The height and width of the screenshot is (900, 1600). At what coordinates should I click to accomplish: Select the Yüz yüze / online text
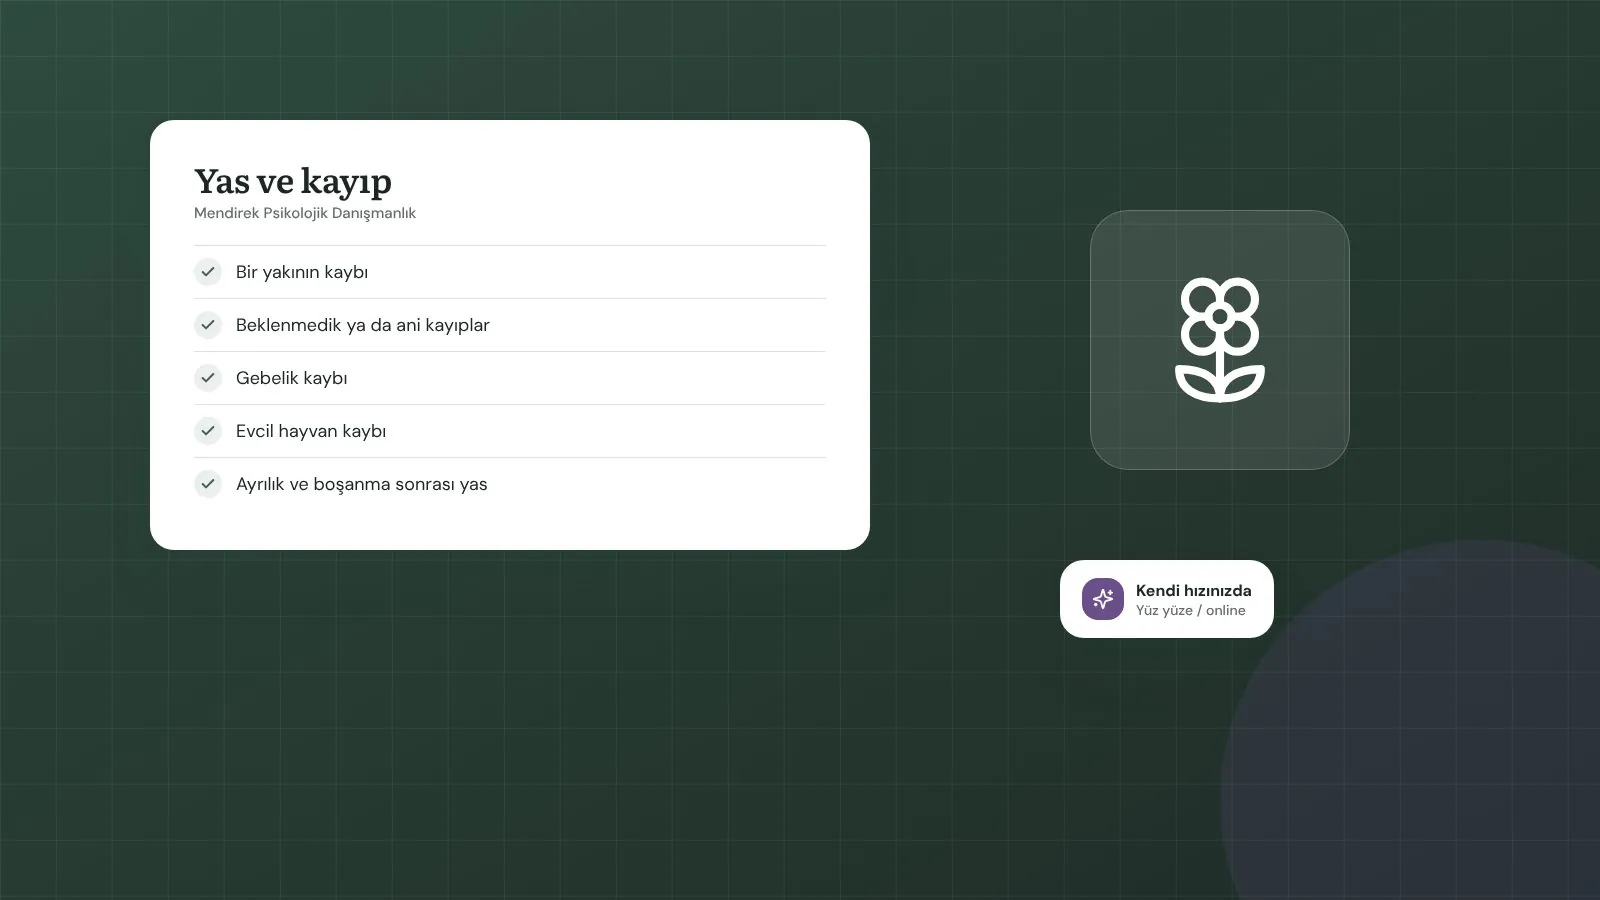point(1191,610)
